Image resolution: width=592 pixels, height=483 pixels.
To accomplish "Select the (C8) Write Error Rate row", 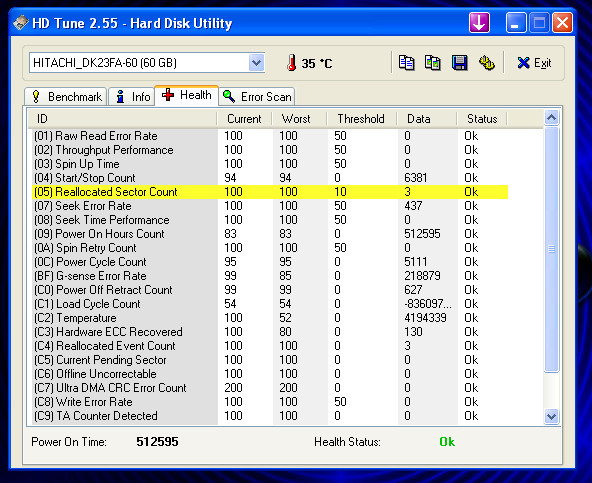I will (x=270, y=401).
